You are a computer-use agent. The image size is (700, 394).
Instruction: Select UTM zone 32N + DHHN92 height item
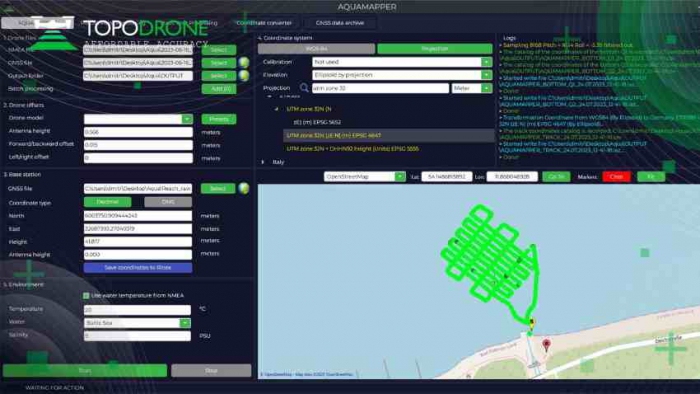pos(353,149)
